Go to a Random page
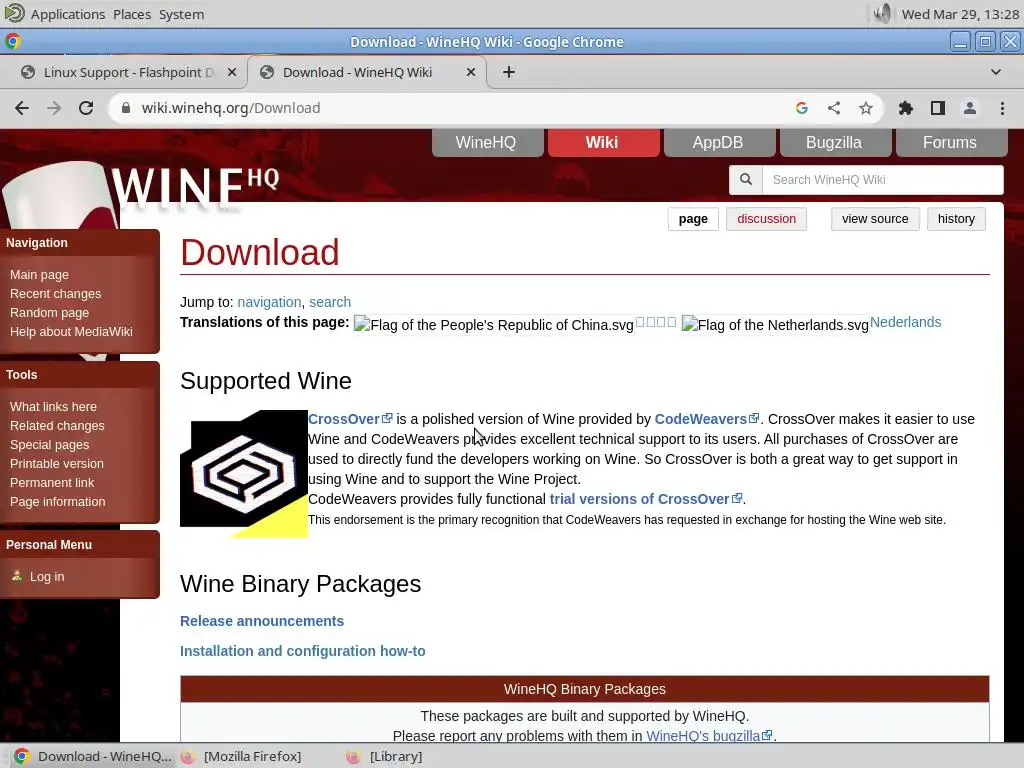The height and width of the screenshot is (768, 1024). (x=49, y=313)
